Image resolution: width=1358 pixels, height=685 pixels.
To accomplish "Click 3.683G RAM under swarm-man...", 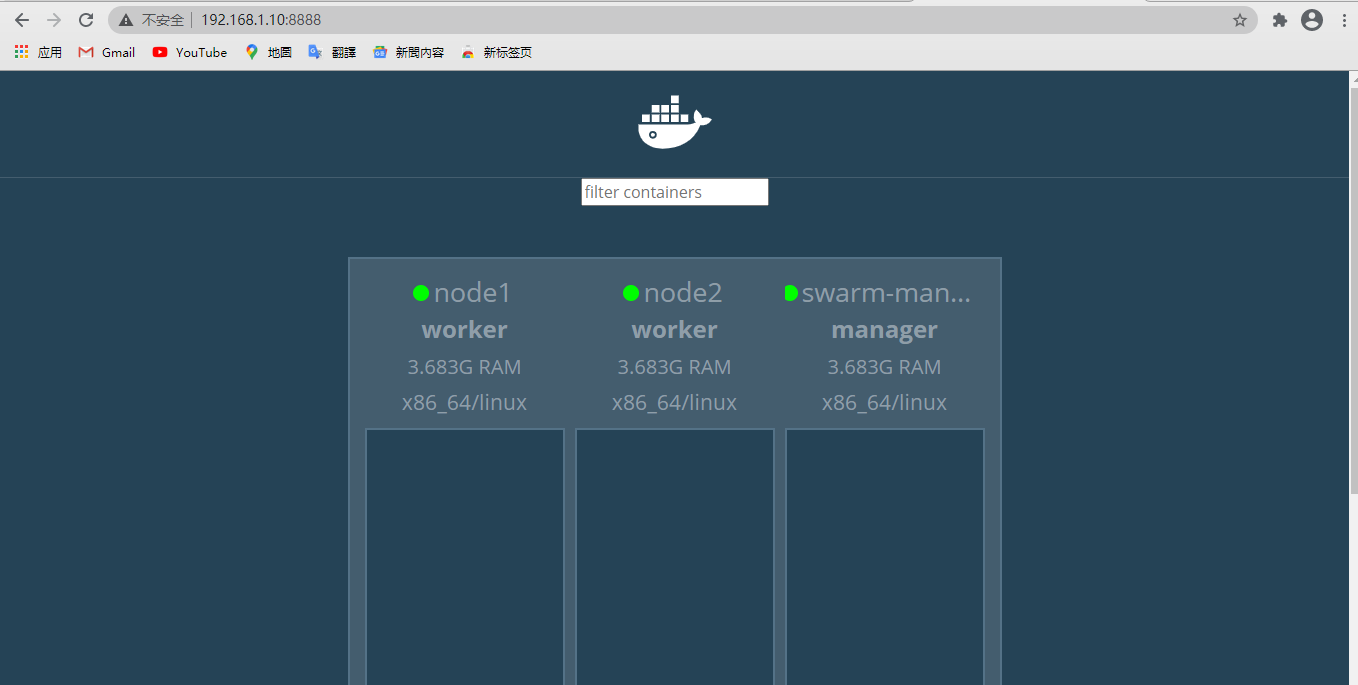I will [885, 367].
